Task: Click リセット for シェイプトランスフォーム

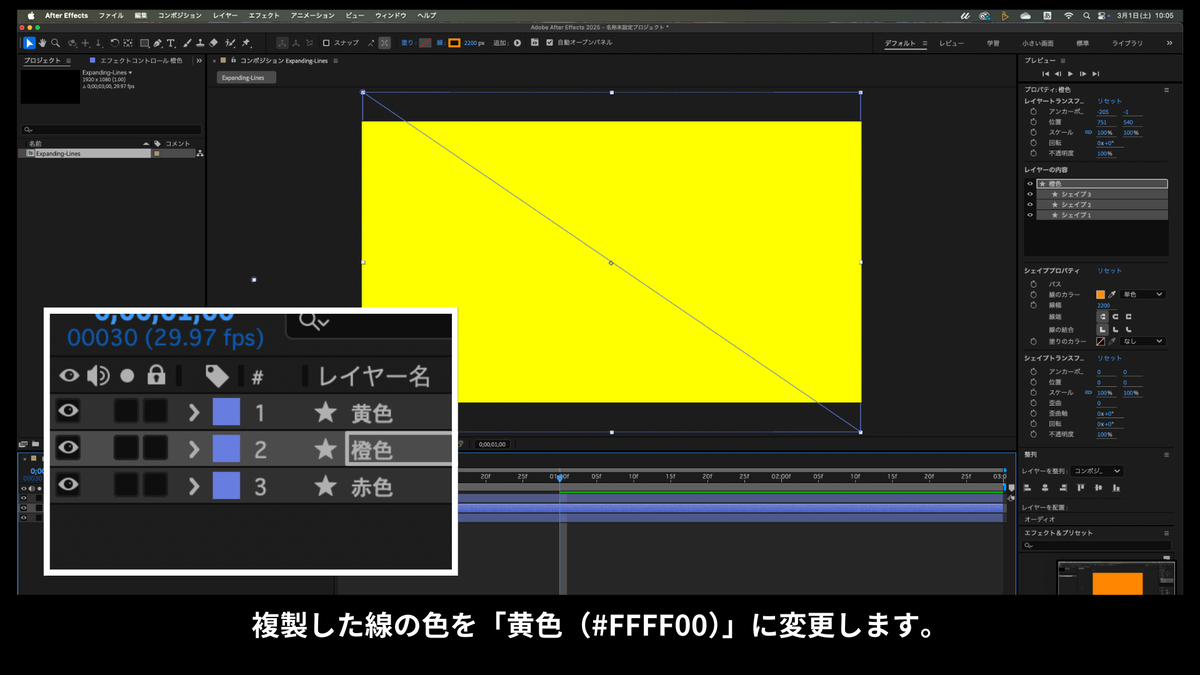Action: click(x=1109, y=358)
